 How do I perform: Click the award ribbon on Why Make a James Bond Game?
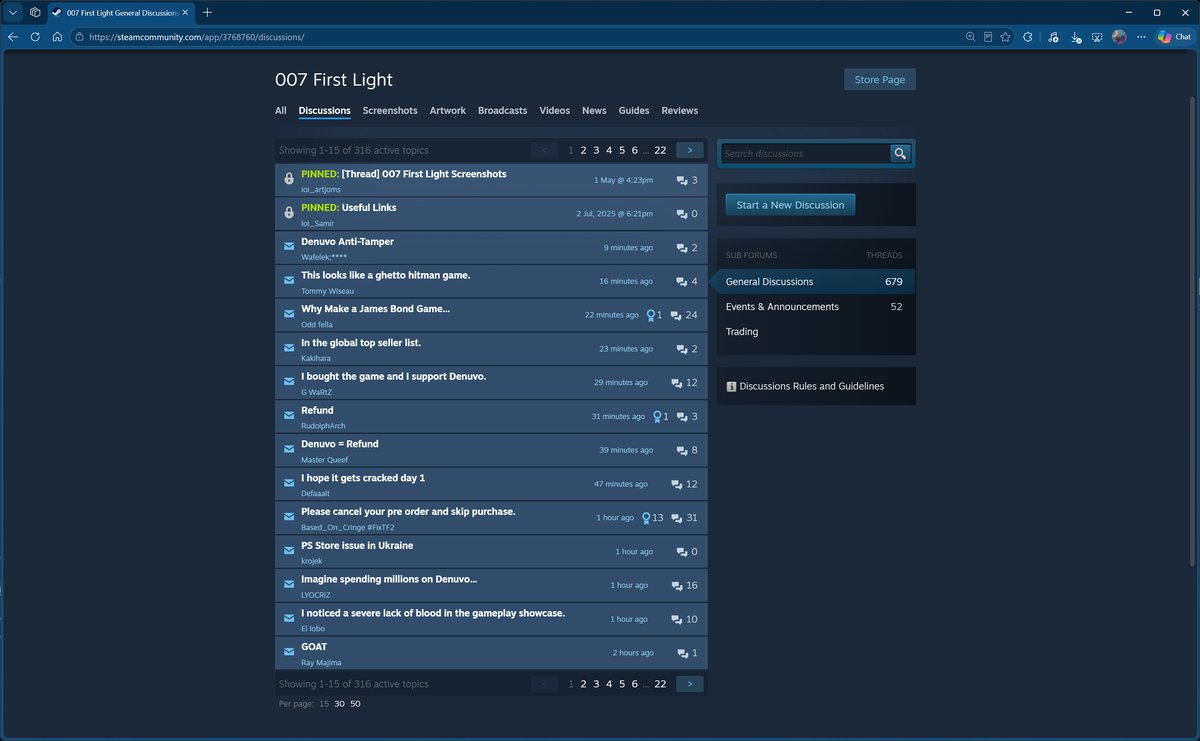(x=651, y=315)
